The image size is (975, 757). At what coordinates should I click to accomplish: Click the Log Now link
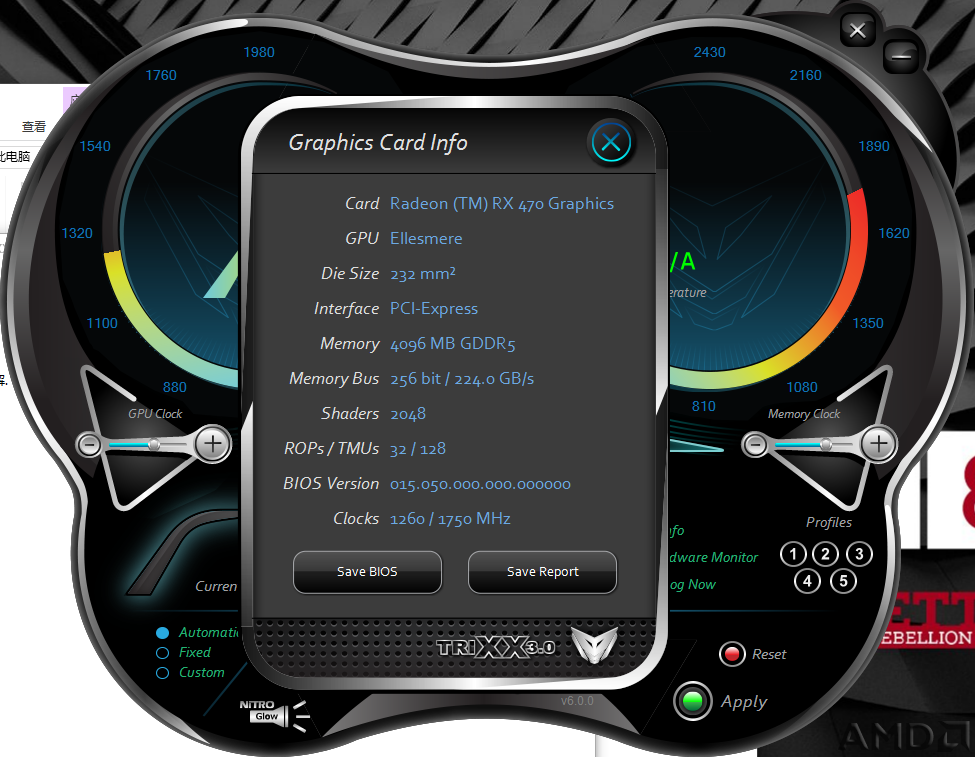tap(693, 584)
